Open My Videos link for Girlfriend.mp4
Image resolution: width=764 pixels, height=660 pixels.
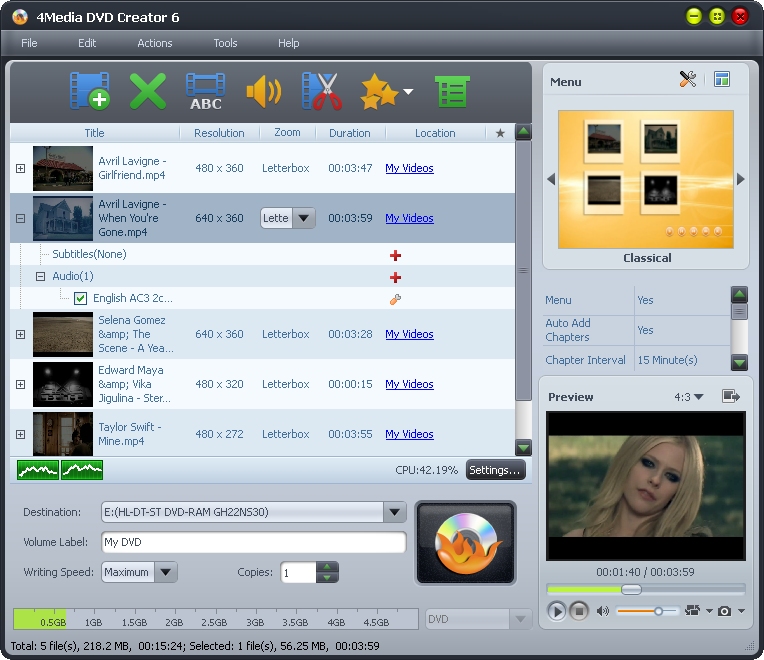tap(409, 168)
